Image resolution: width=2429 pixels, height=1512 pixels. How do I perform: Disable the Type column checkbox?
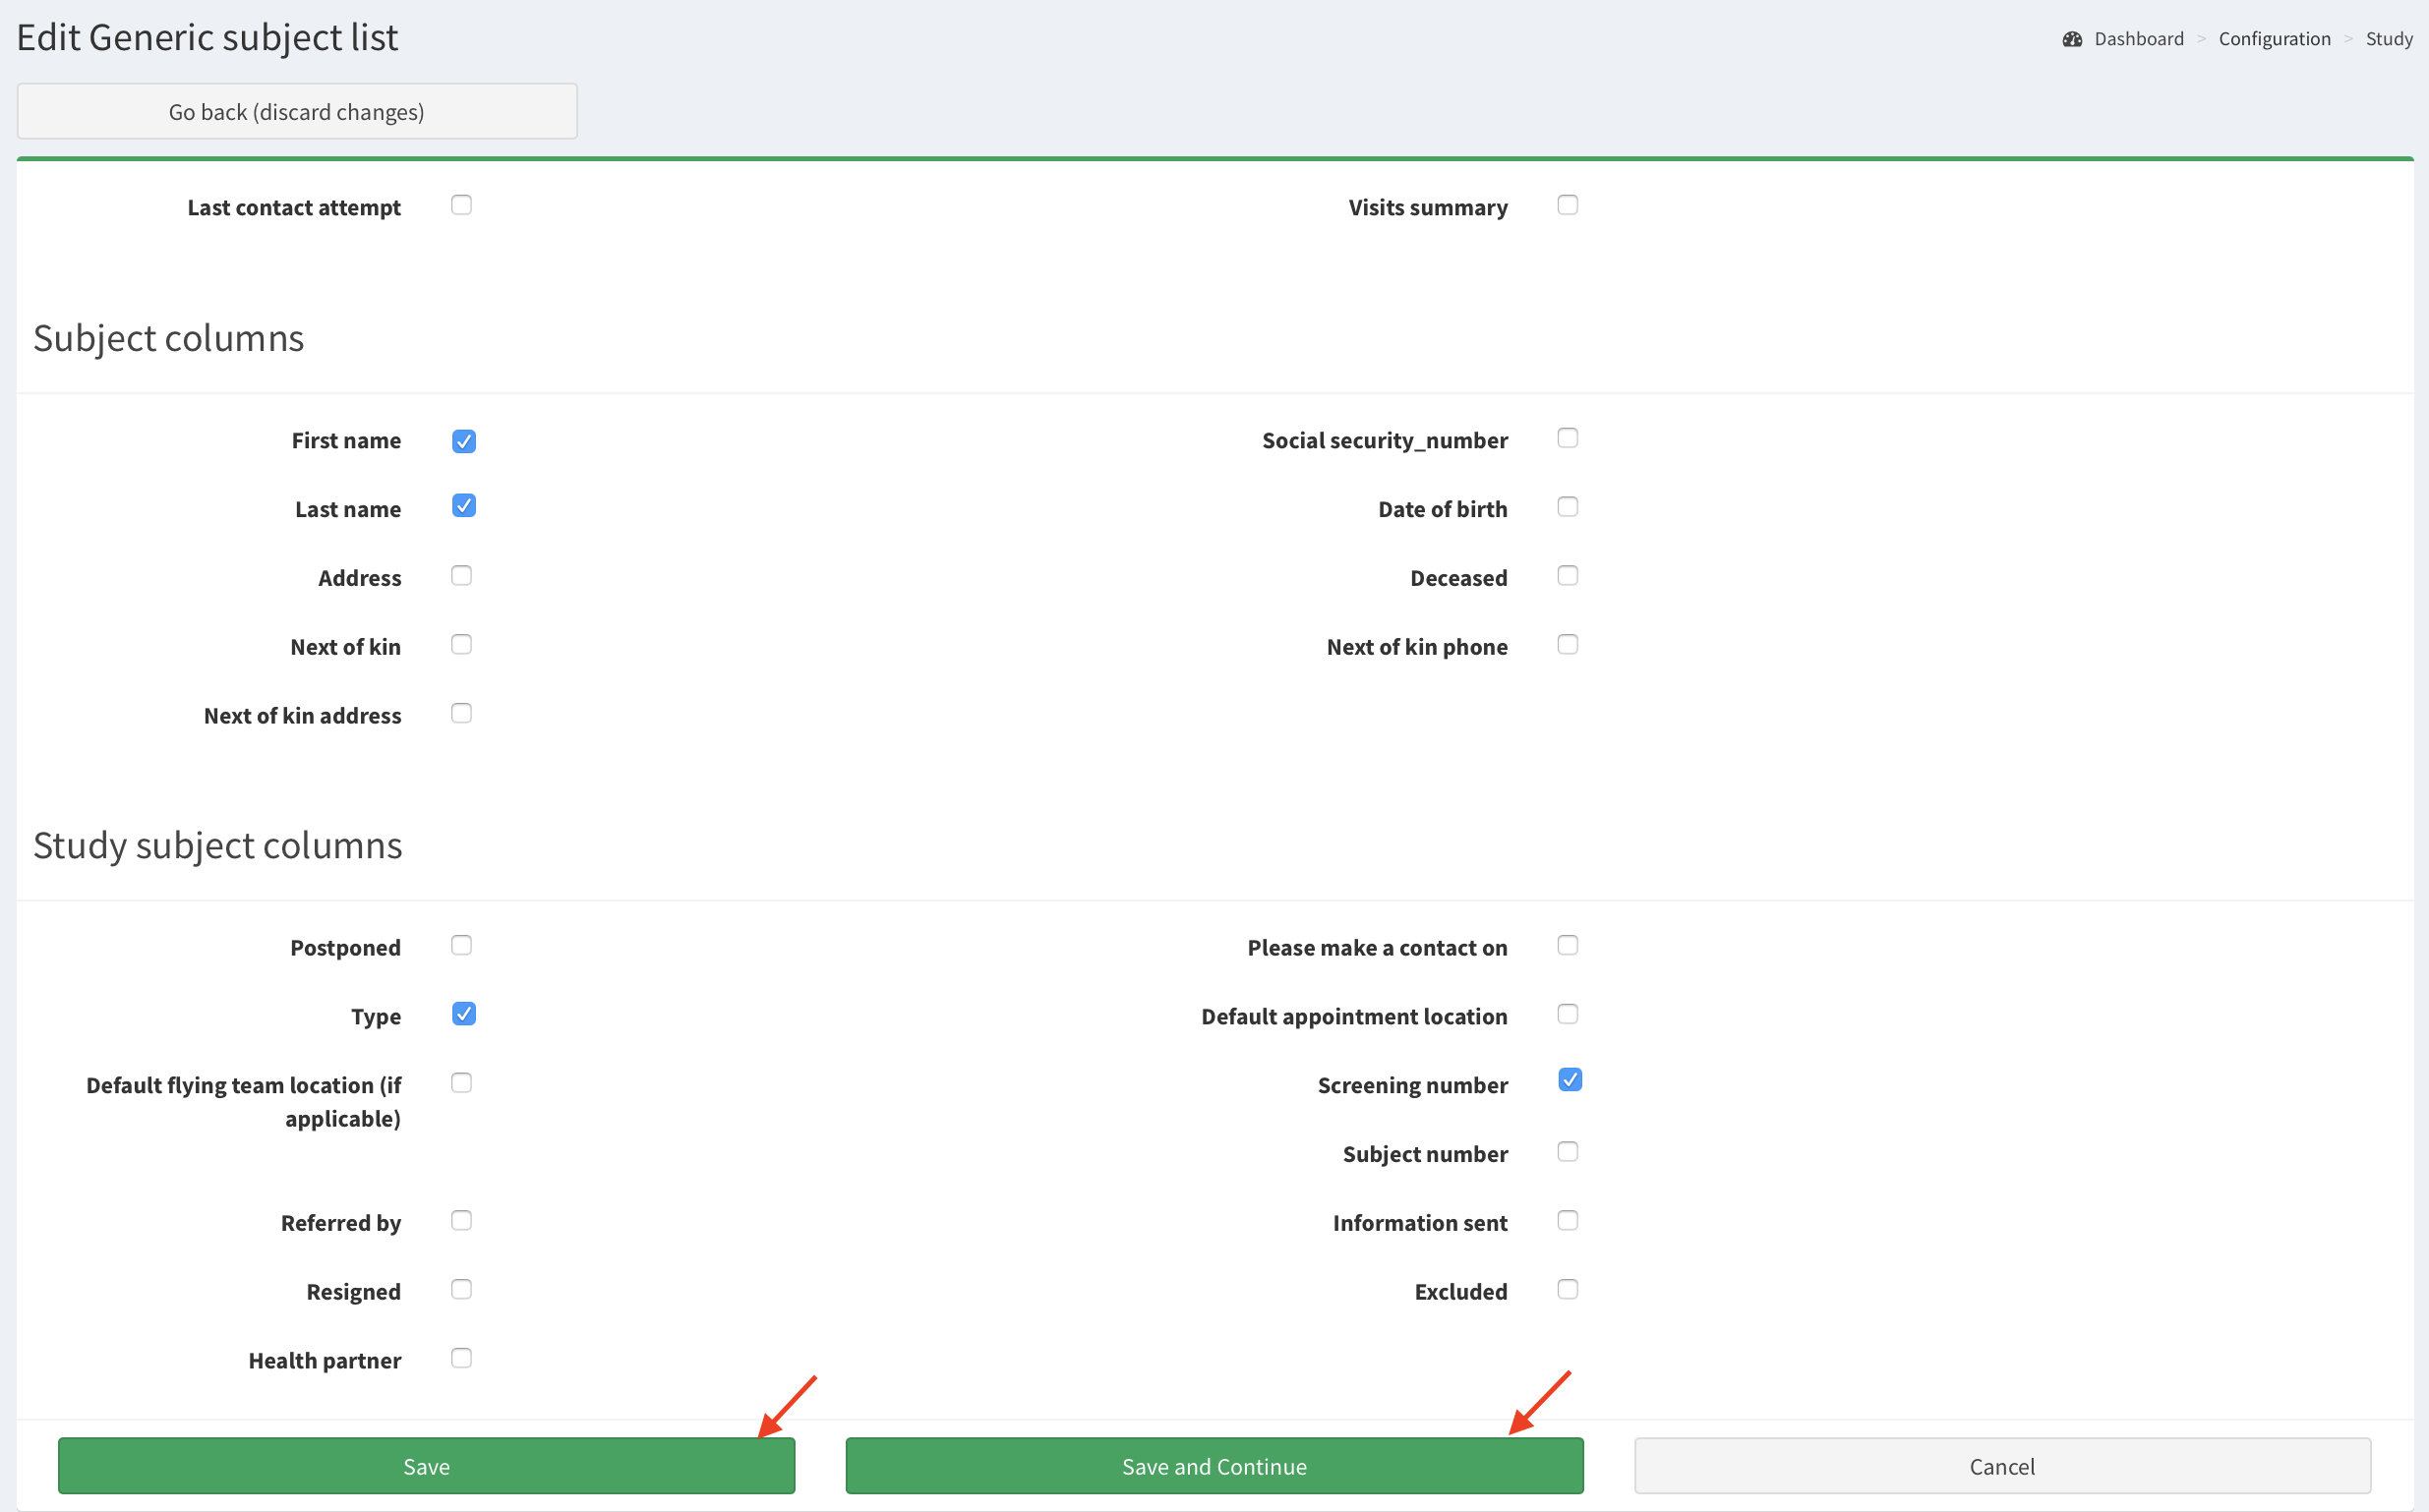[463, 1014]
